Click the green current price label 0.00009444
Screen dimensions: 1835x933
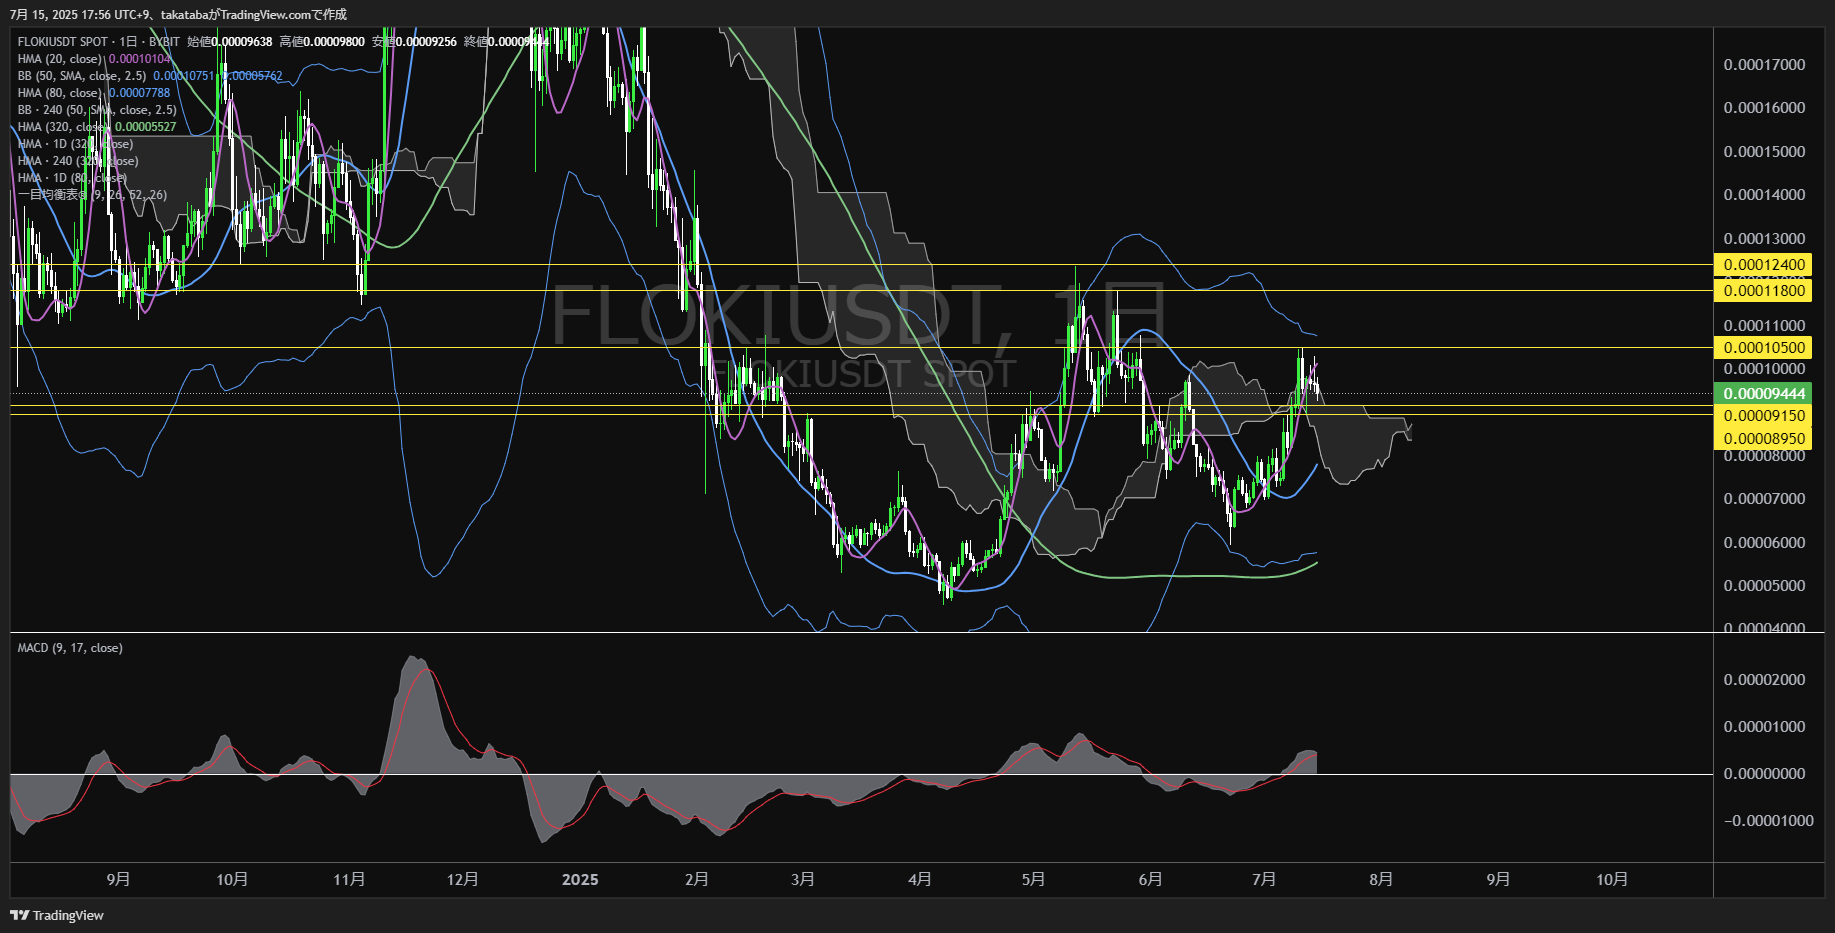(x=1765, y=394)
